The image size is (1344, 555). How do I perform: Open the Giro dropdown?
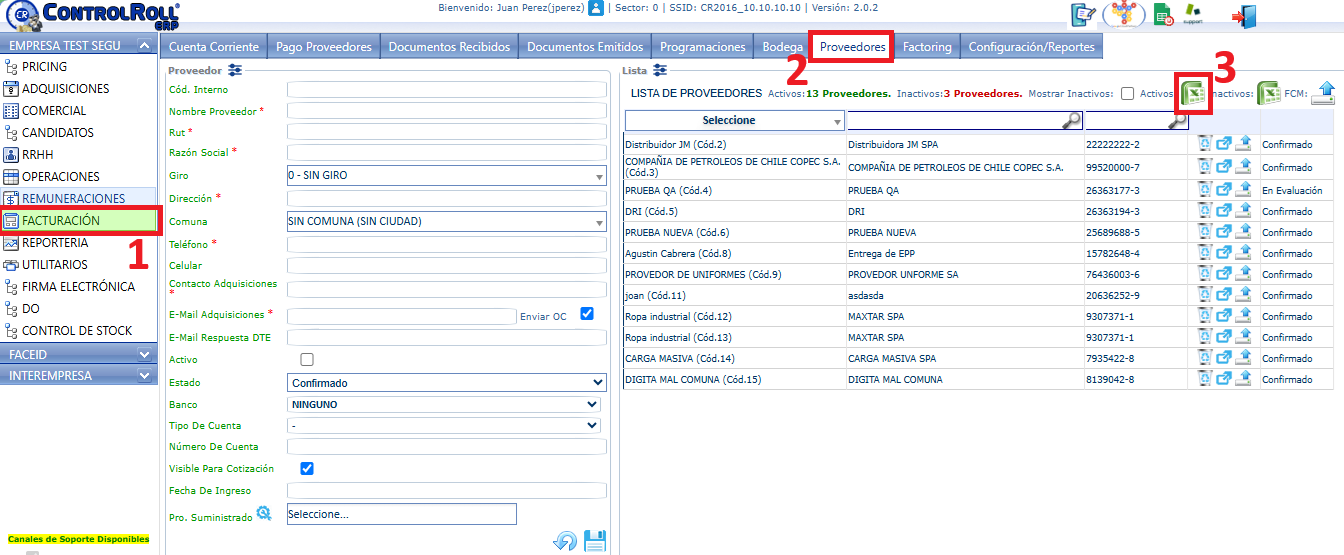tap(447, 176)
